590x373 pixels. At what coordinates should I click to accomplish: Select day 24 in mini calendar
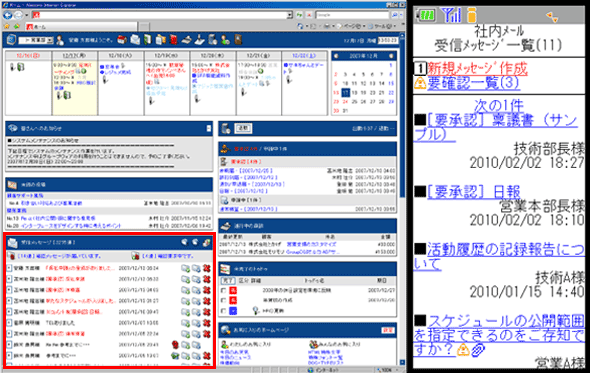345,102
